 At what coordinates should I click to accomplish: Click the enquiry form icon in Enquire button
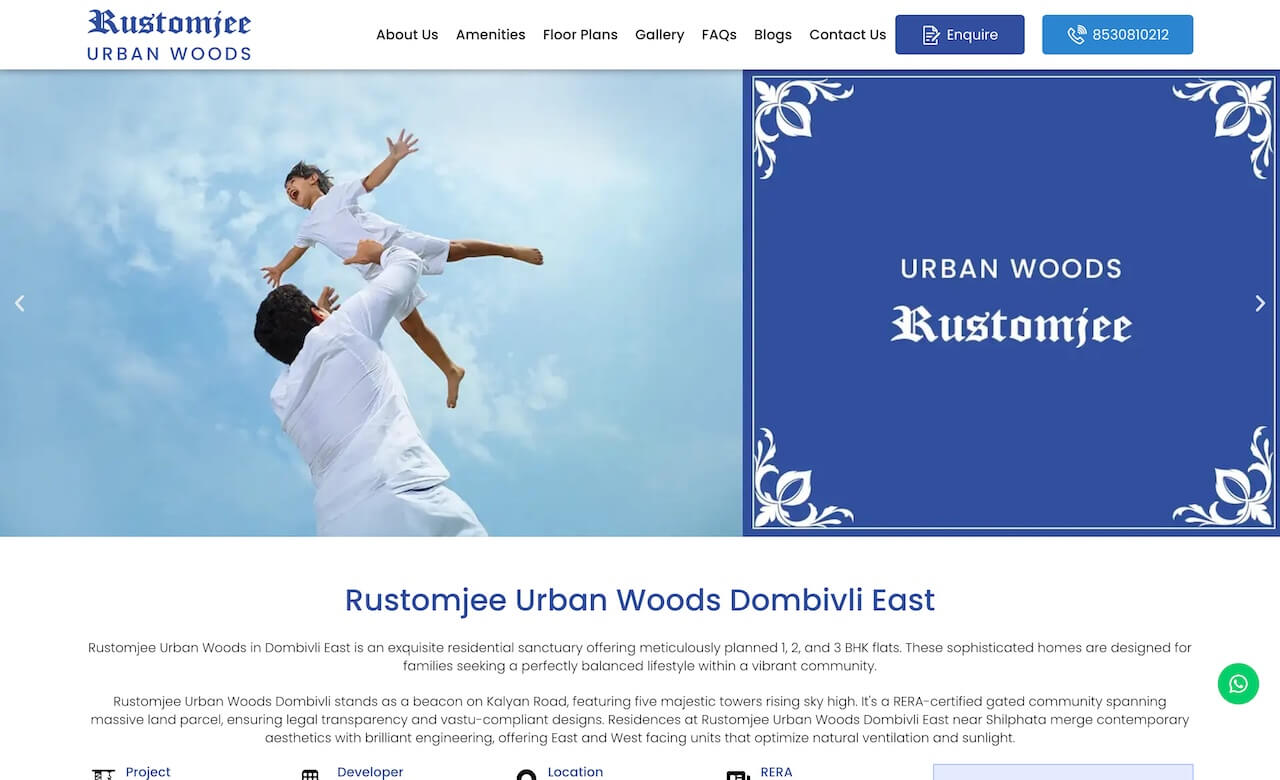(931, 35)
